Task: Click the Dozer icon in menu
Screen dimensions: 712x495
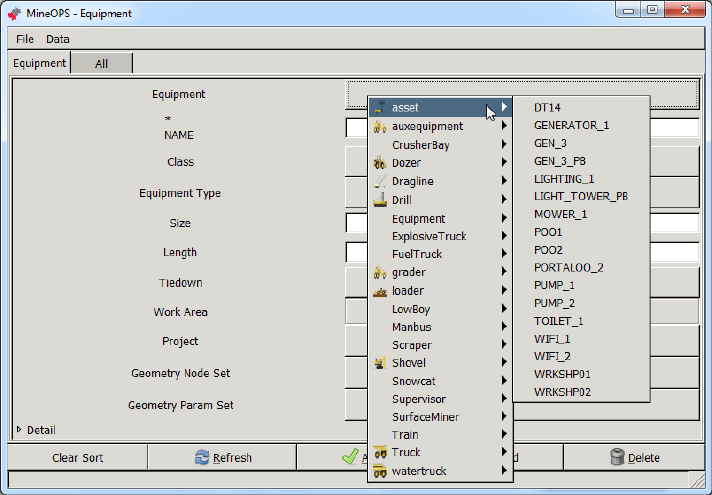Action: click(380, 163)
